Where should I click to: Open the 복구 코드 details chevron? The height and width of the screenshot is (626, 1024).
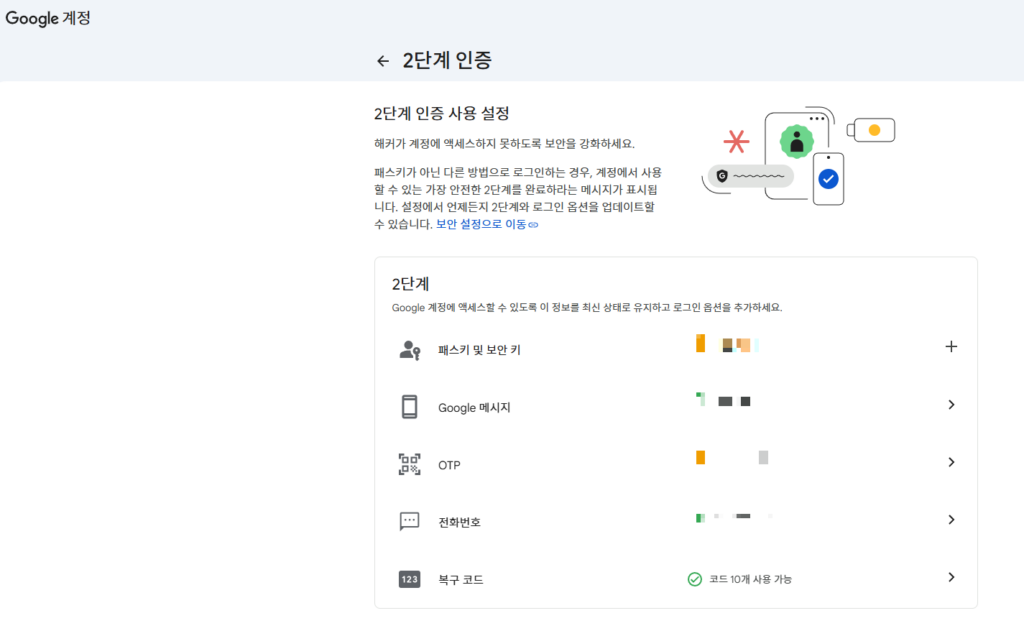(x=950, y=577)
